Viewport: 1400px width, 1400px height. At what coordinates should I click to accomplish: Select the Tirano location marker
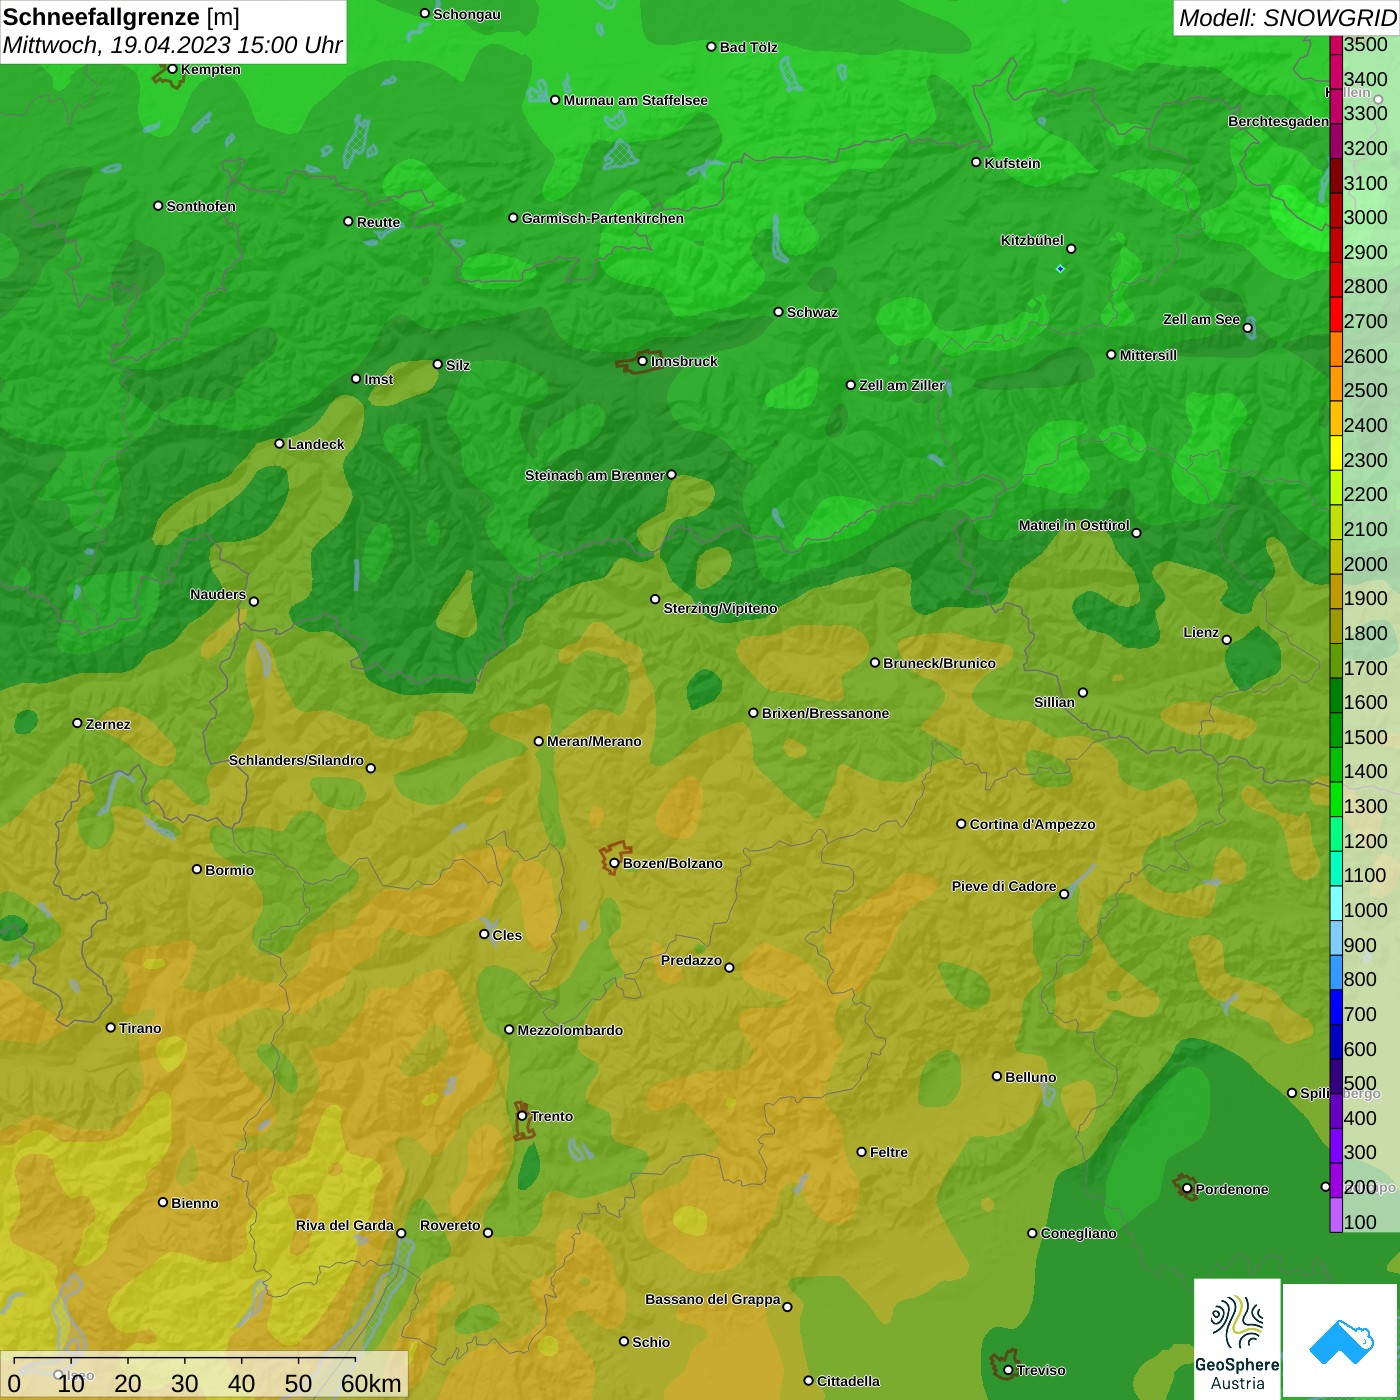pos(111,1027)
